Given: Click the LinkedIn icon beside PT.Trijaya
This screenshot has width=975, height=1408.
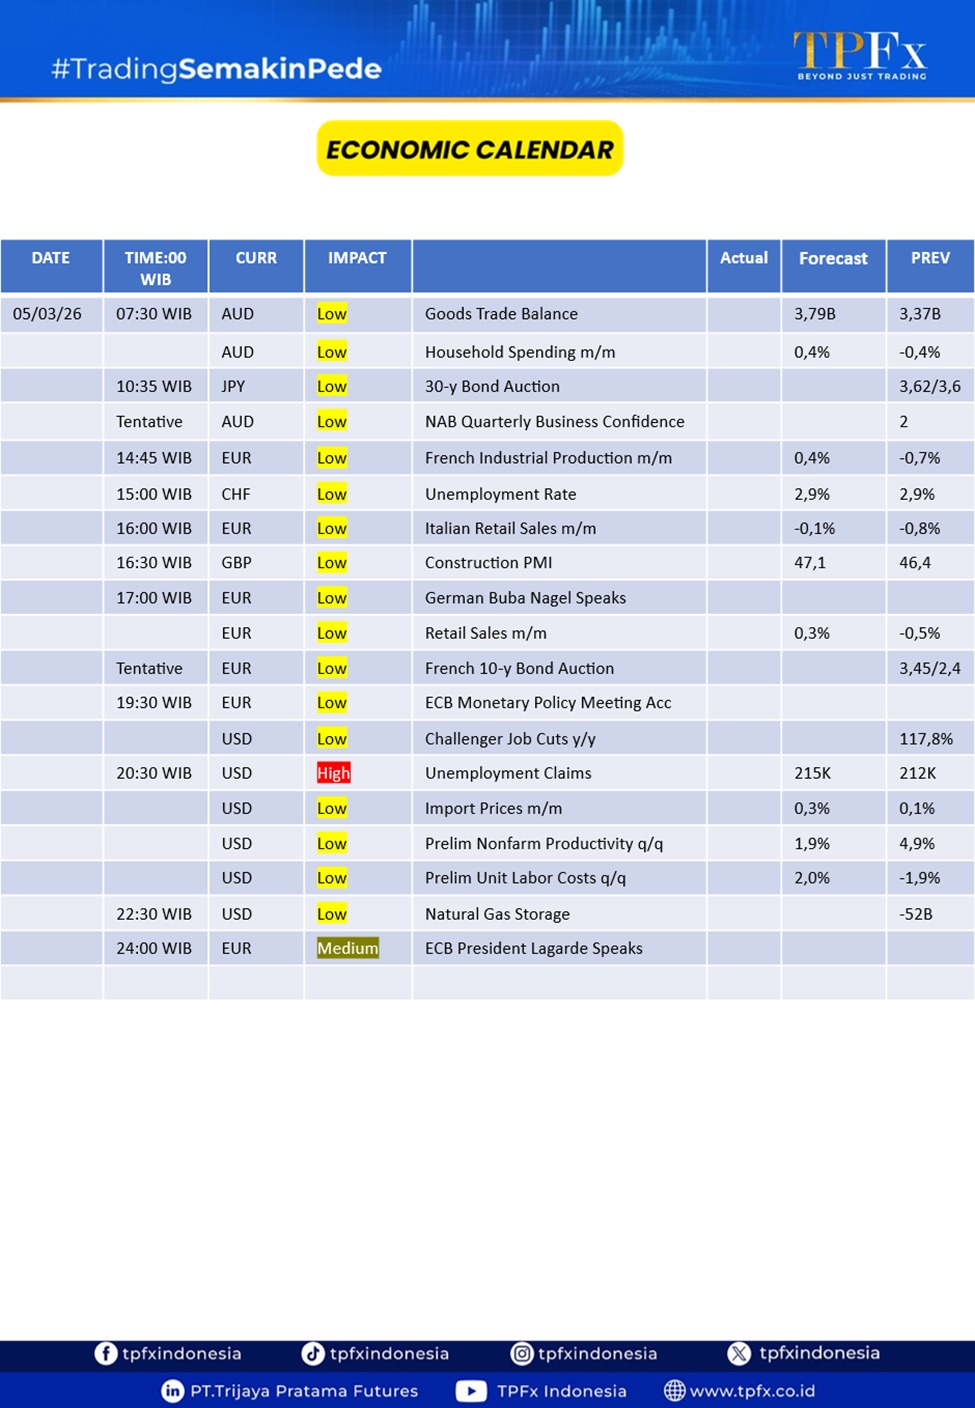Looking at the screenshot, I should click(x=173, y=1391).
